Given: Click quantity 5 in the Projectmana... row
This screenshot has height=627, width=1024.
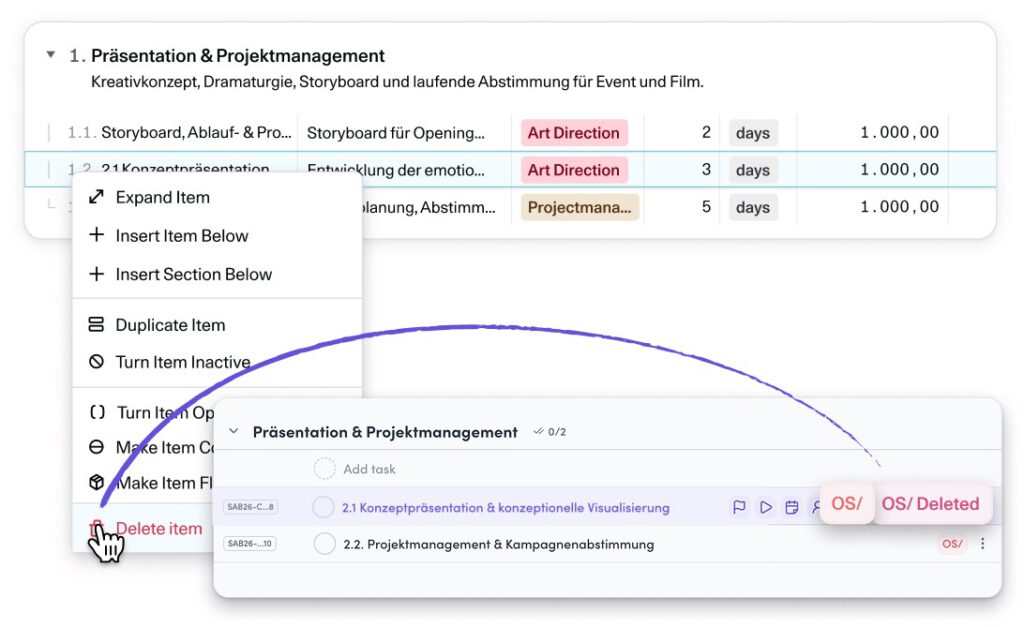Looking at the screenshot, I should click(706, 206).
